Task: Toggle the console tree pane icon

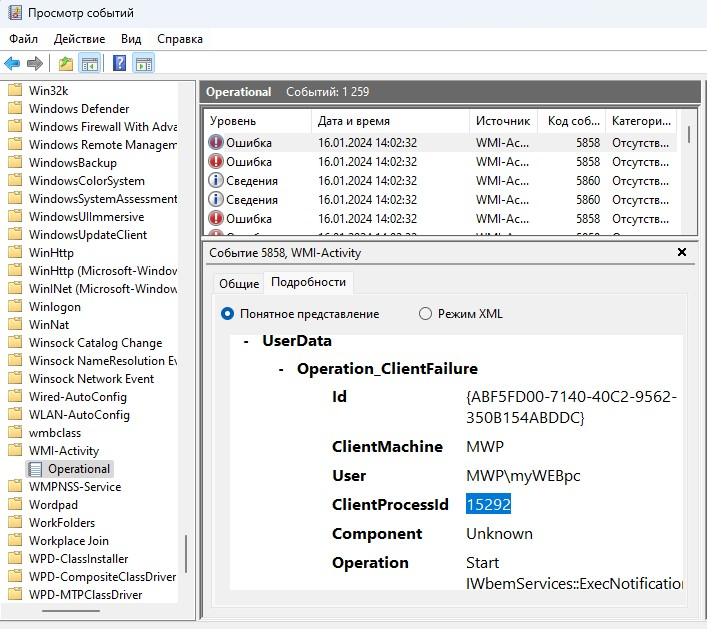Action: pos(89,64)
